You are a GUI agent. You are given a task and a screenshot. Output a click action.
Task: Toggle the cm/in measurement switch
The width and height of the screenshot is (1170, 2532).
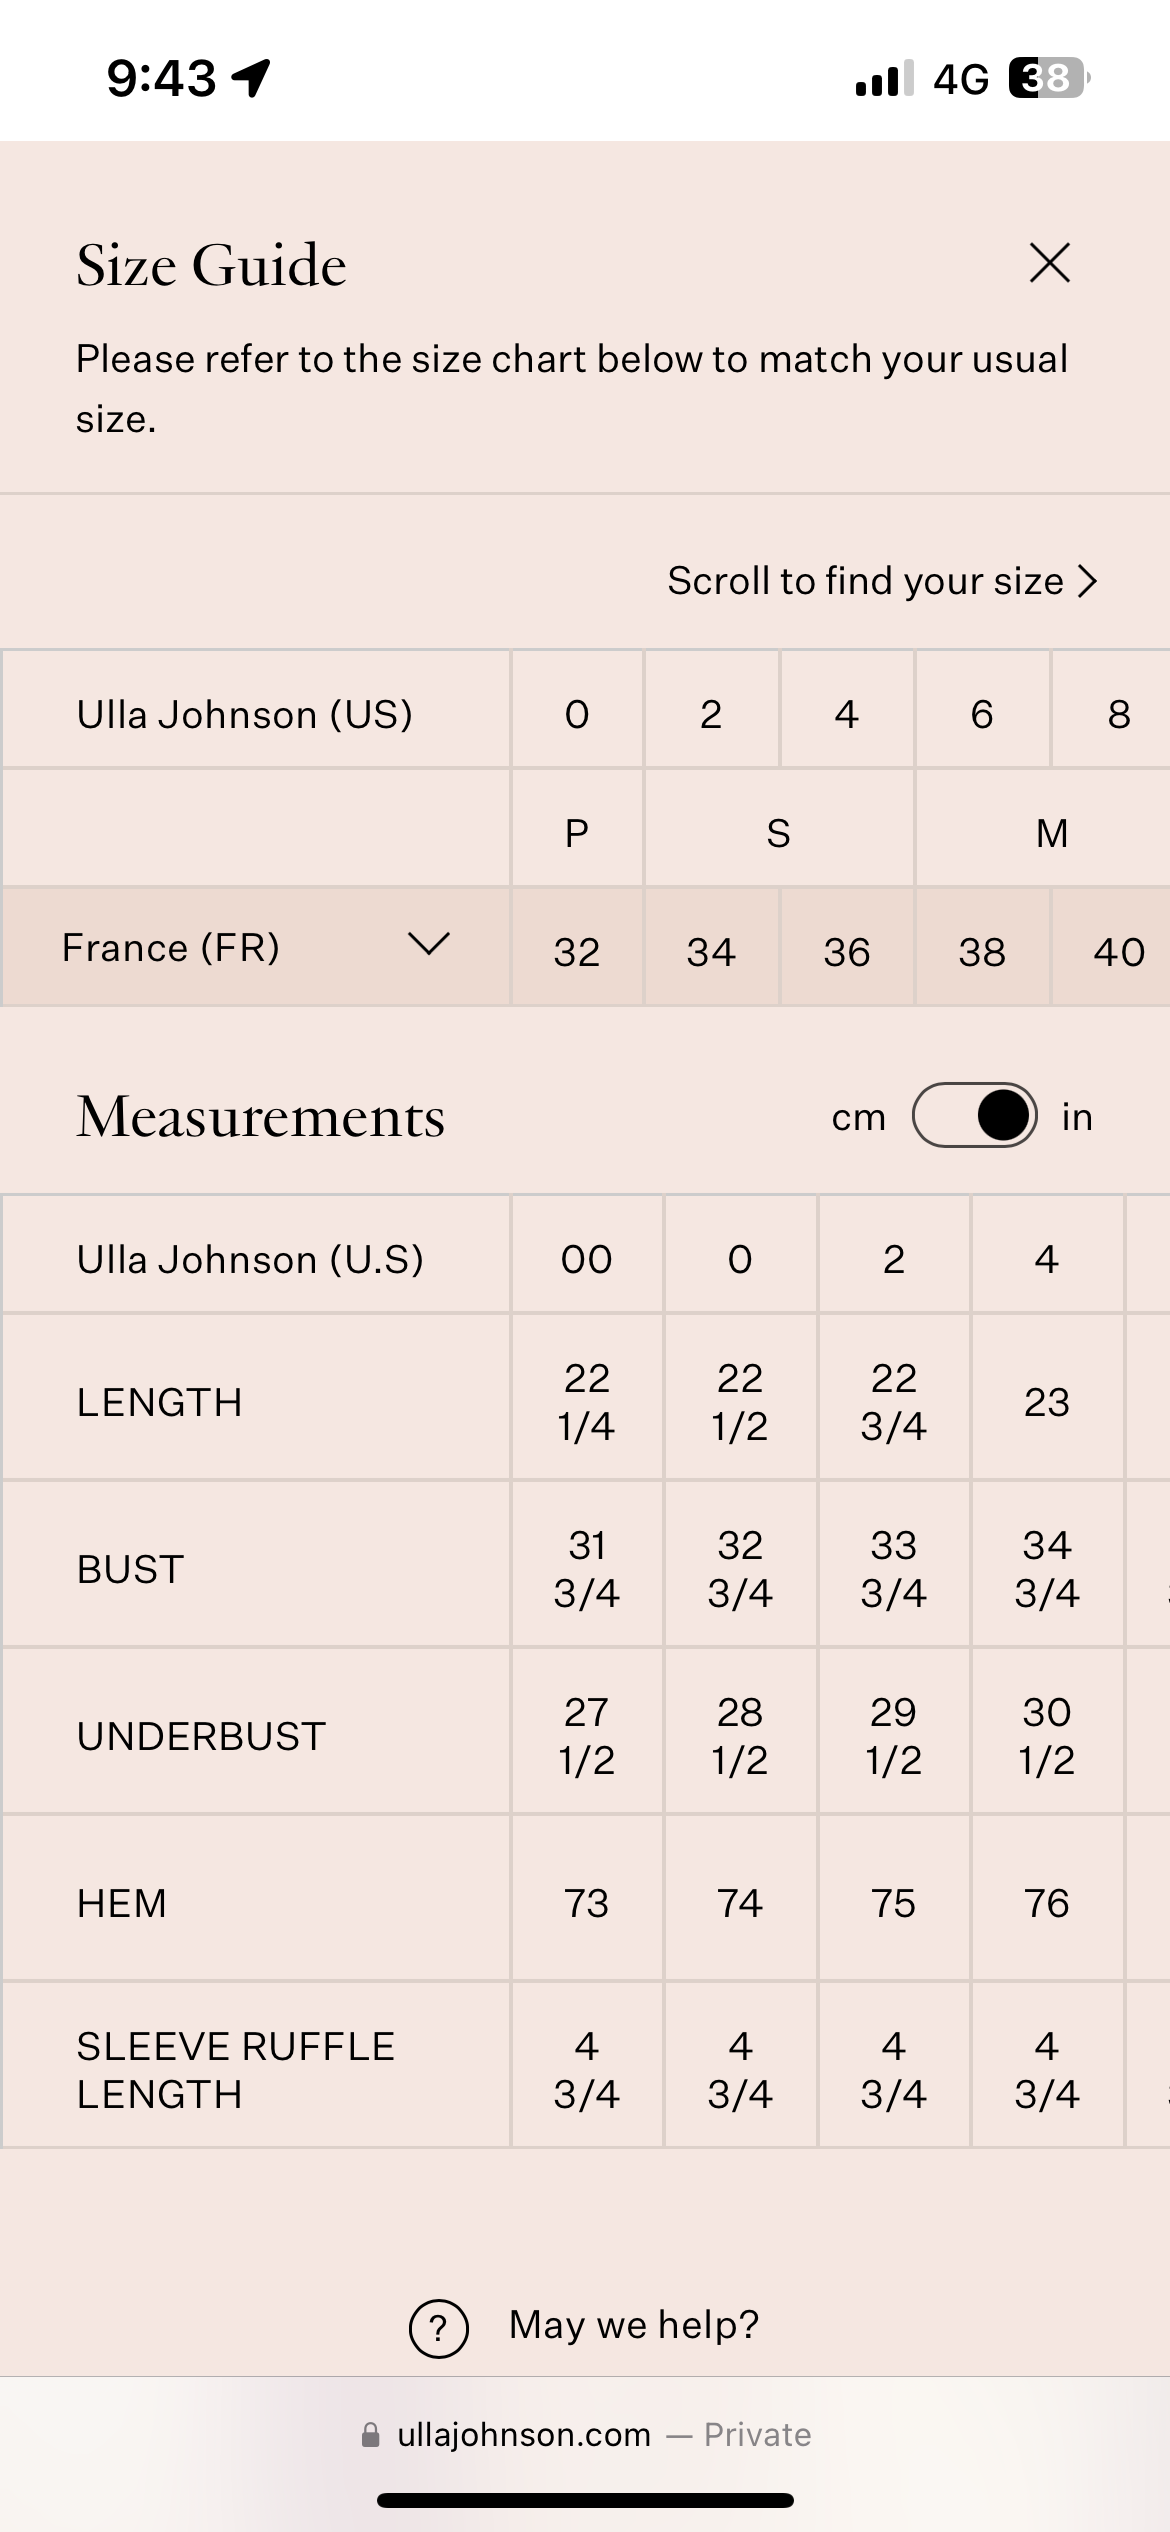coord(974,1115)
